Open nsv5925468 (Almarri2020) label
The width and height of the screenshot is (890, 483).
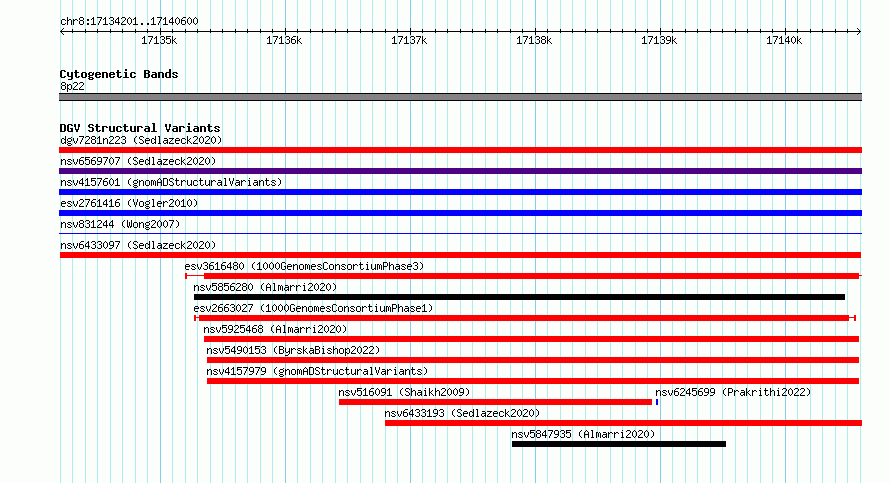click(275, 329)
